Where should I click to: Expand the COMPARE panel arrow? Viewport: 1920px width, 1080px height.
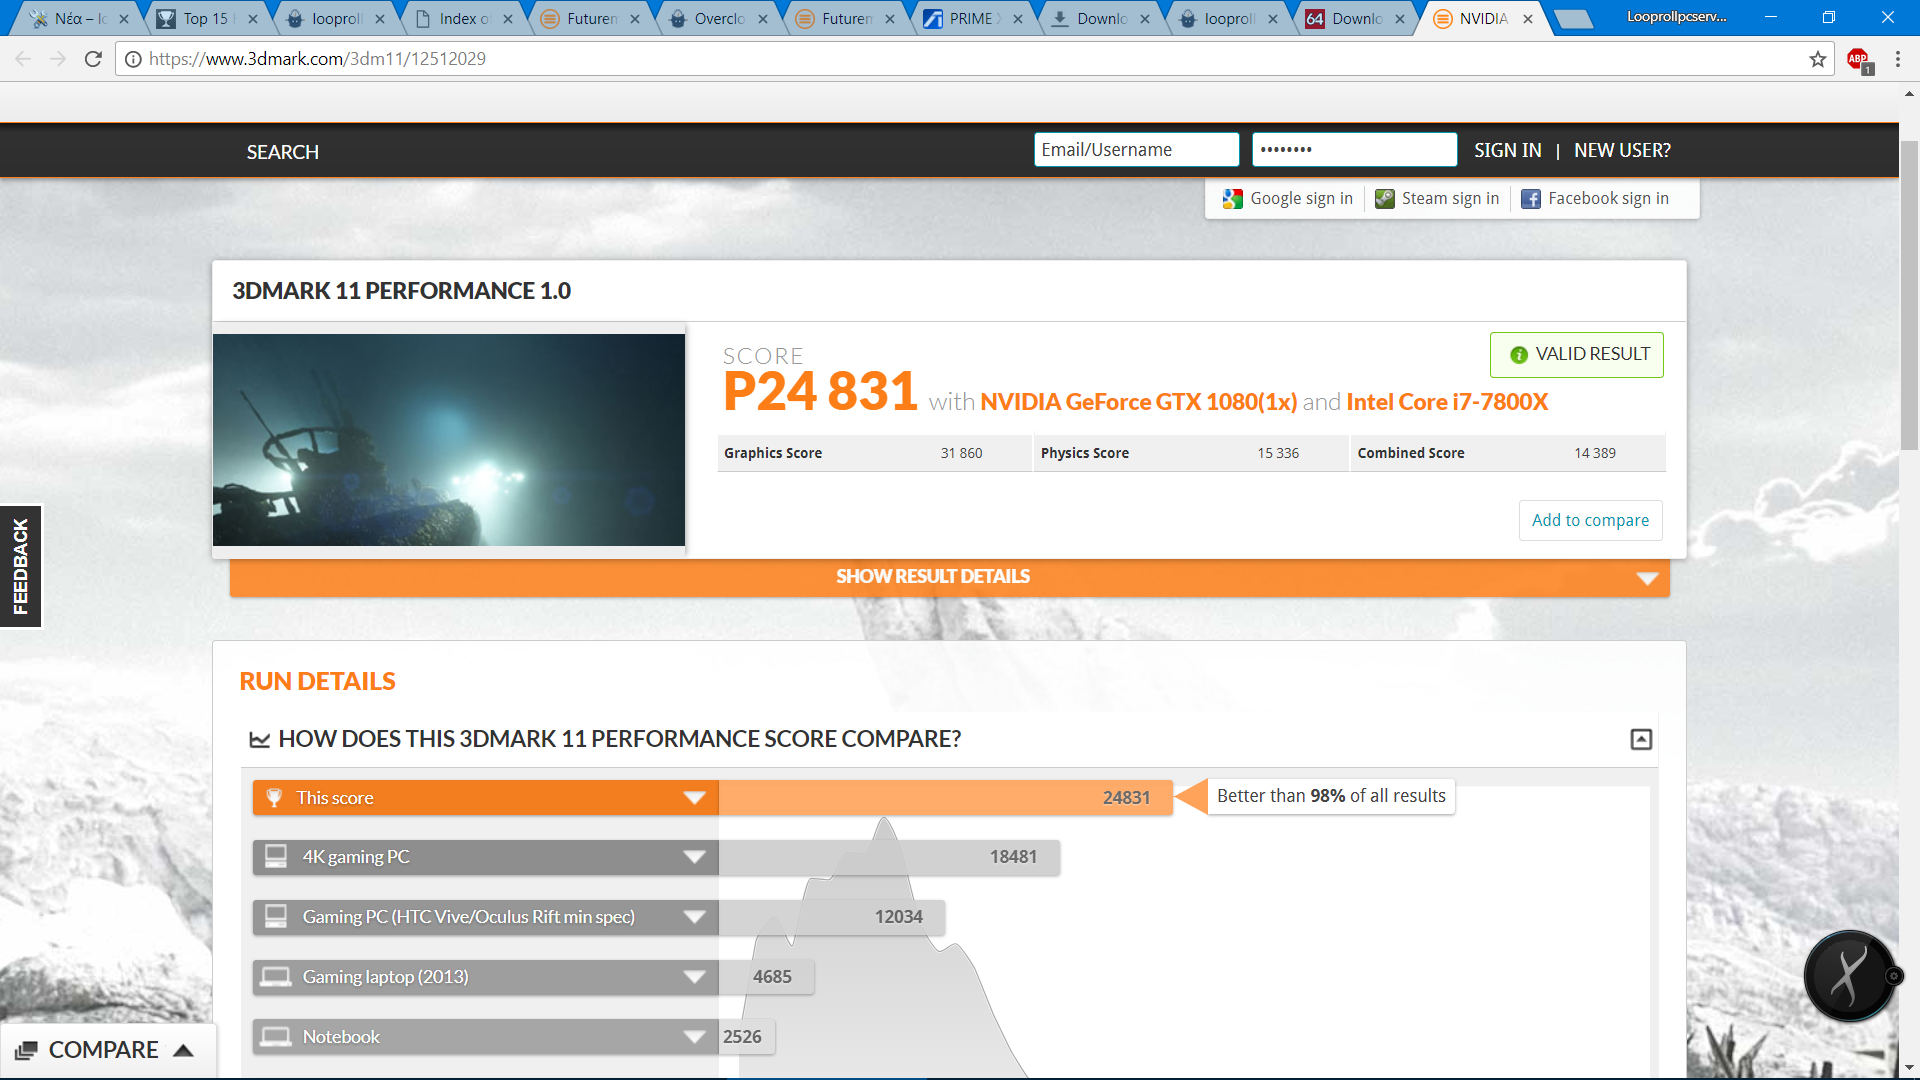click(183, 1050)
